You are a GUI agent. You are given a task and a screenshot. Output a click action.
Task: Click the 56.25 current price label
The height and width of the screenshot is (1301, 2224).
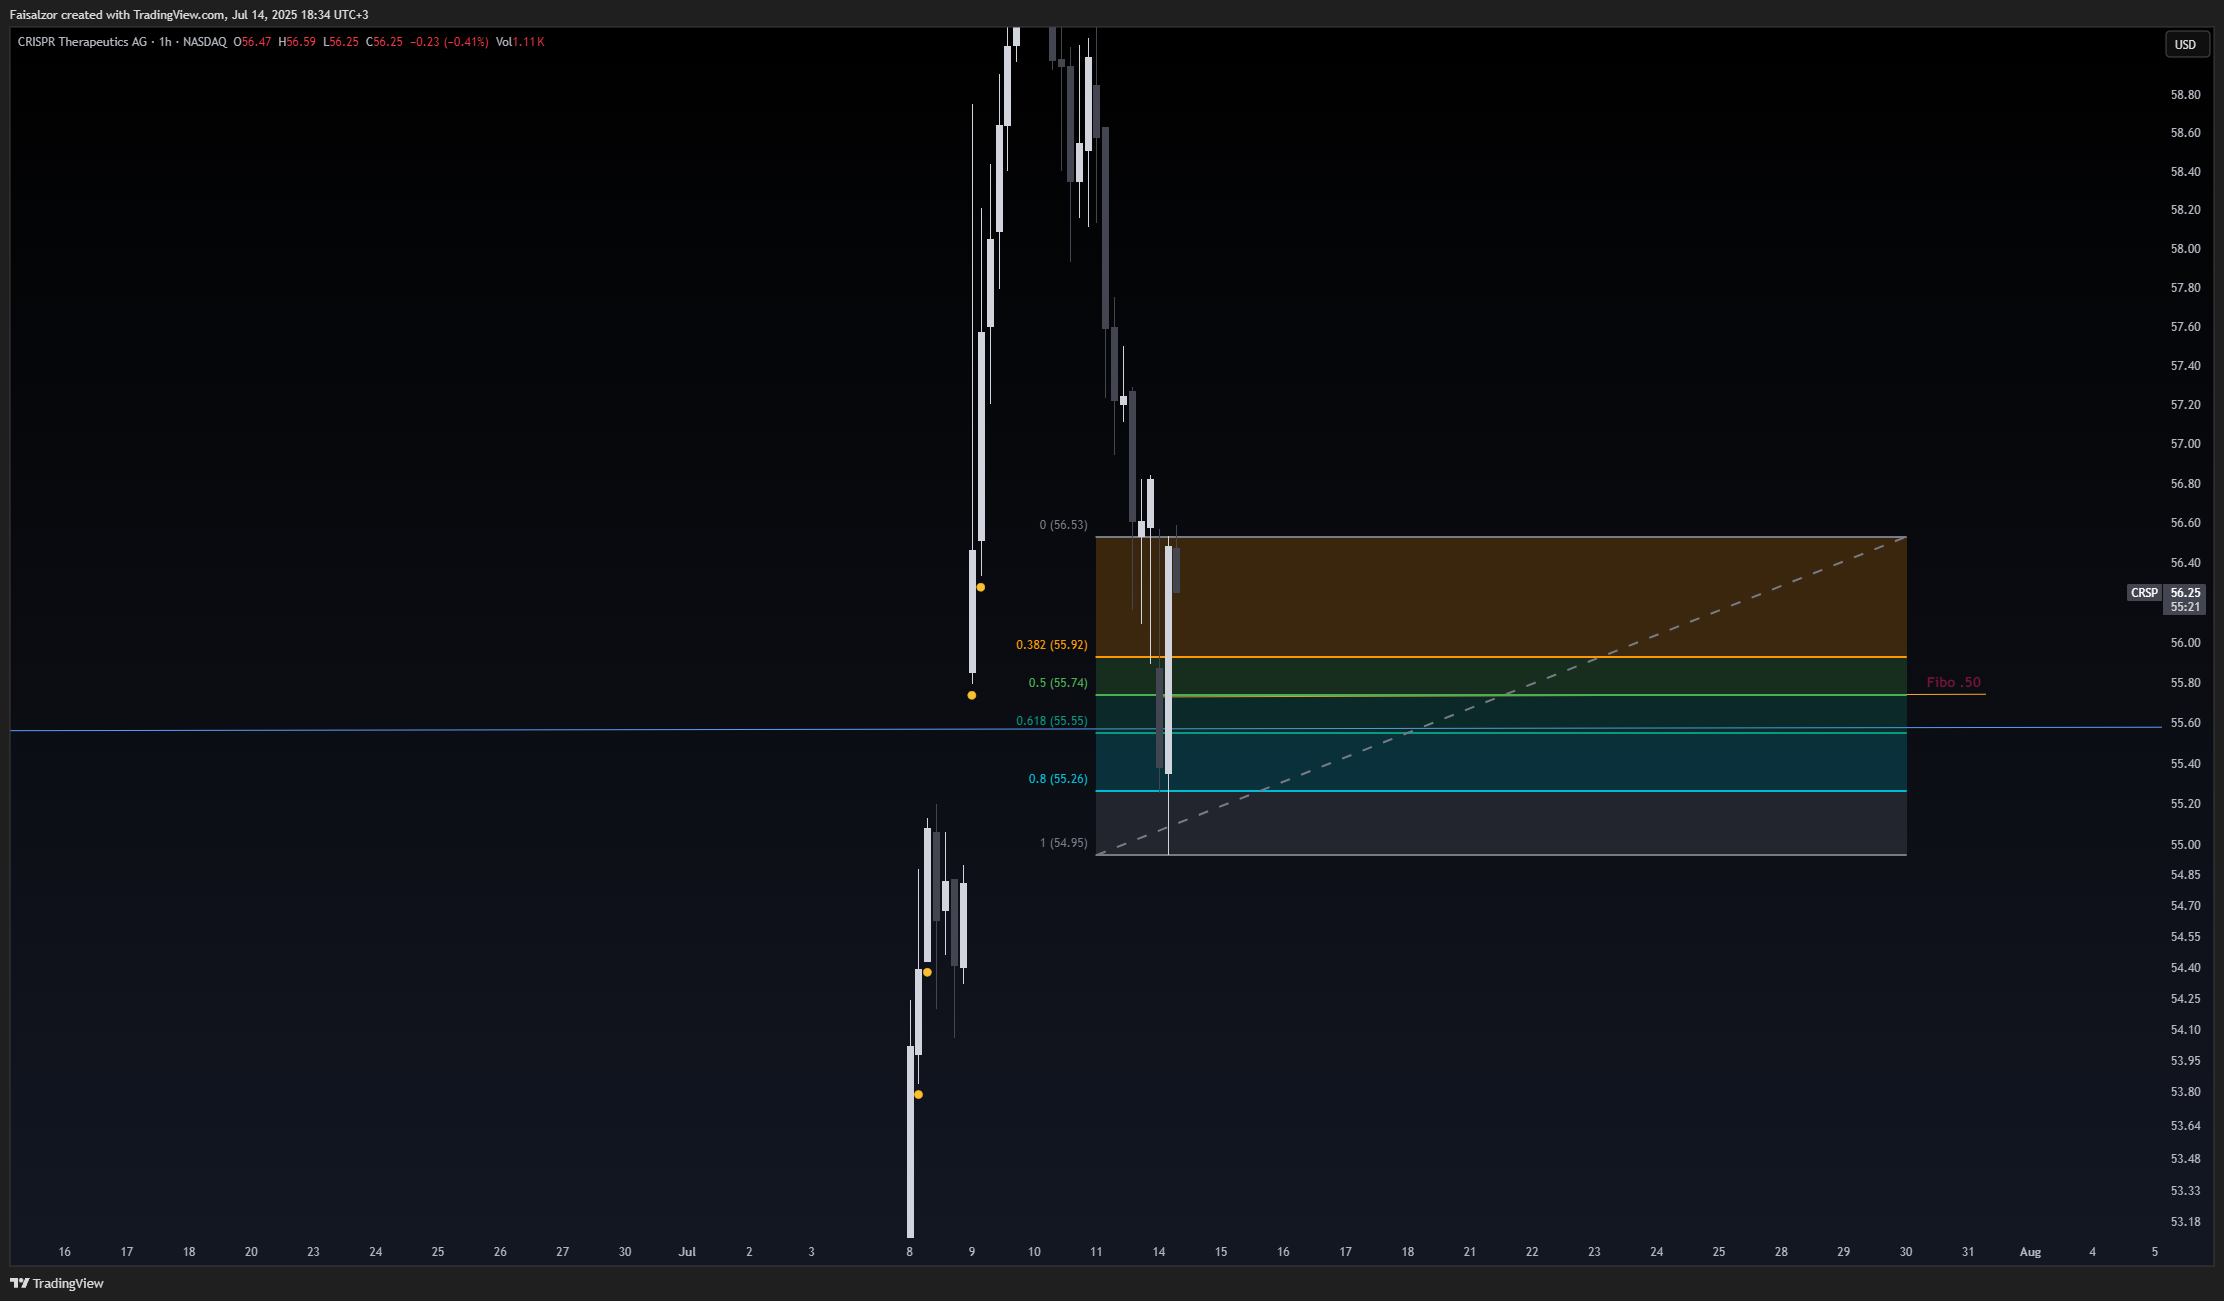point(2185,593)
